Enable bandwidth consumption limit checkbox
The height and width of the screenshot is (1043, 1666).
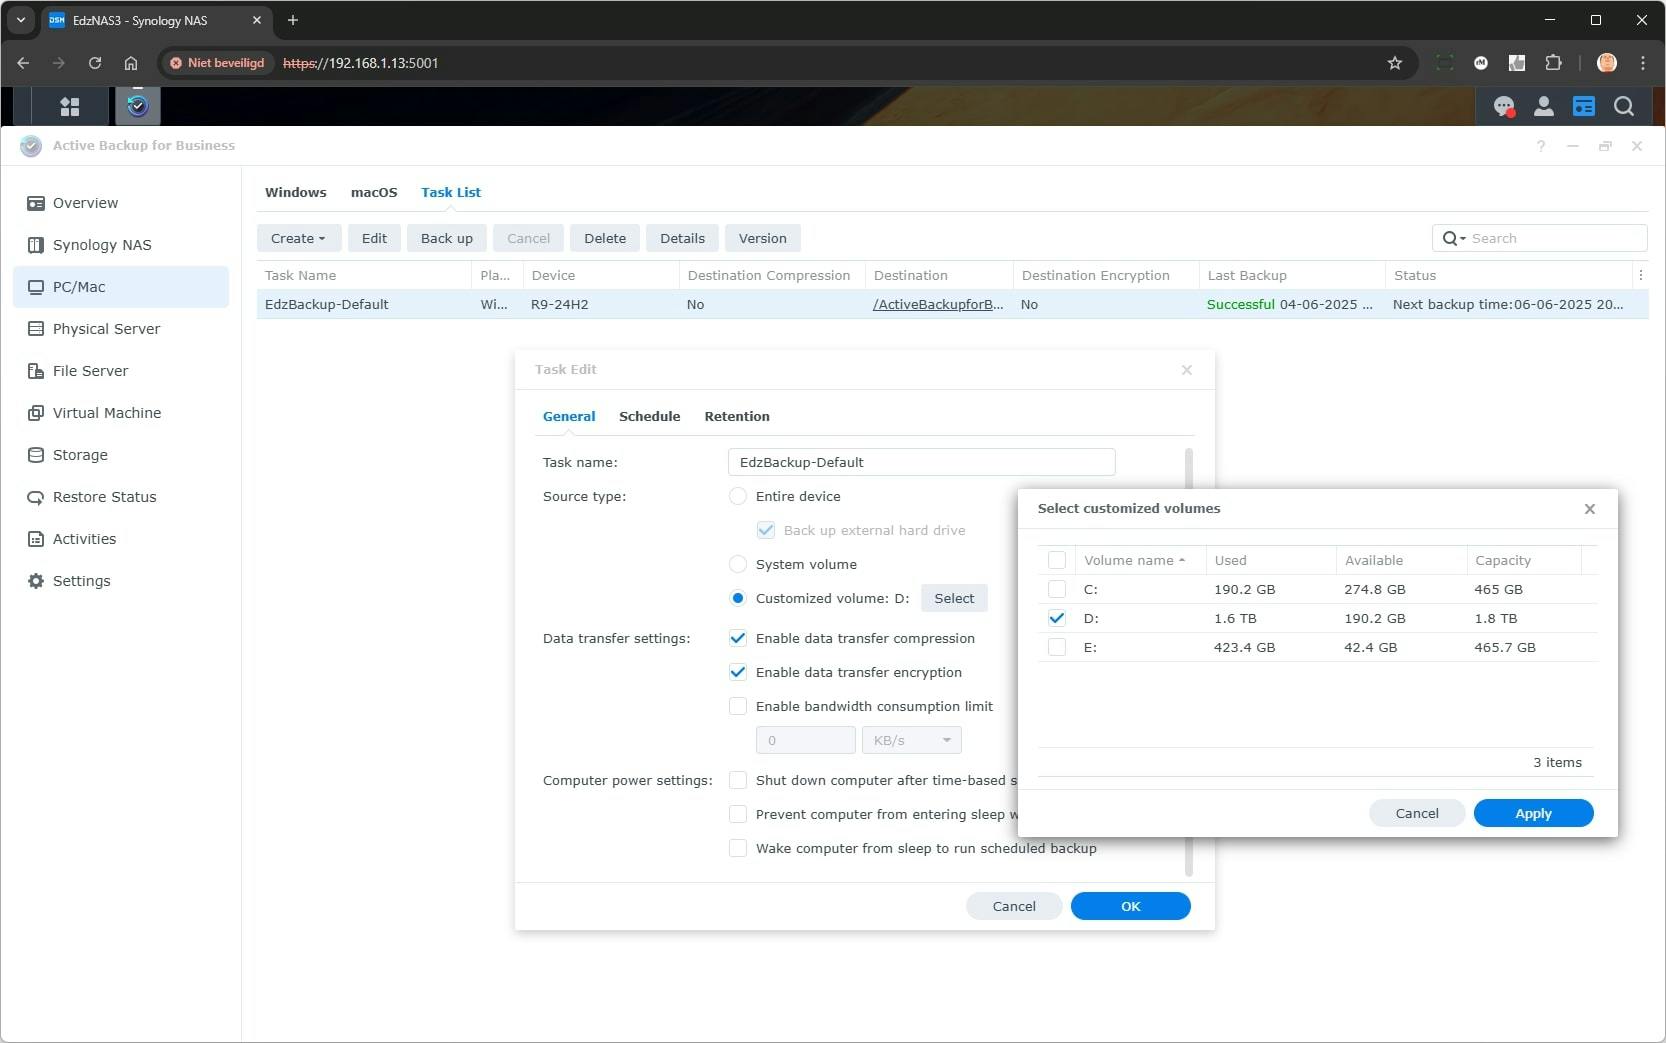[738, 706]
